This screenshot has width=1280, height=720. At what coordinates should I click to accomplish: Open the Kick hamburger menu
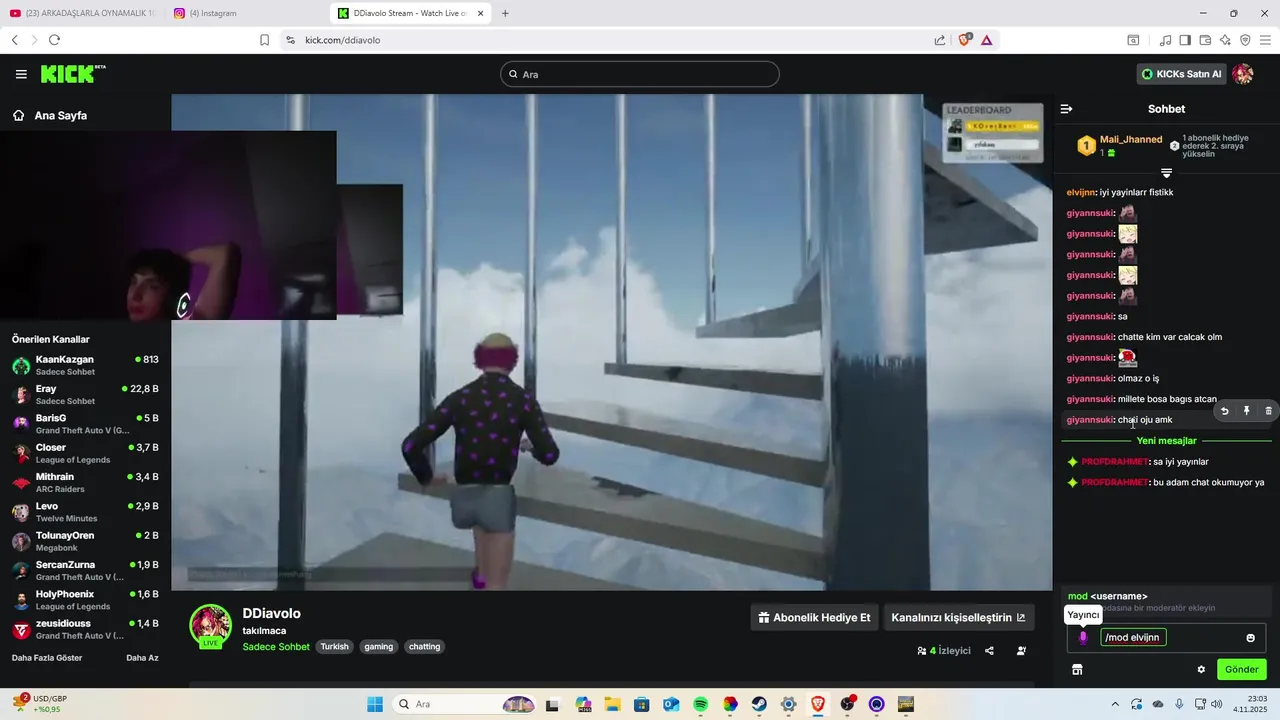21,74
